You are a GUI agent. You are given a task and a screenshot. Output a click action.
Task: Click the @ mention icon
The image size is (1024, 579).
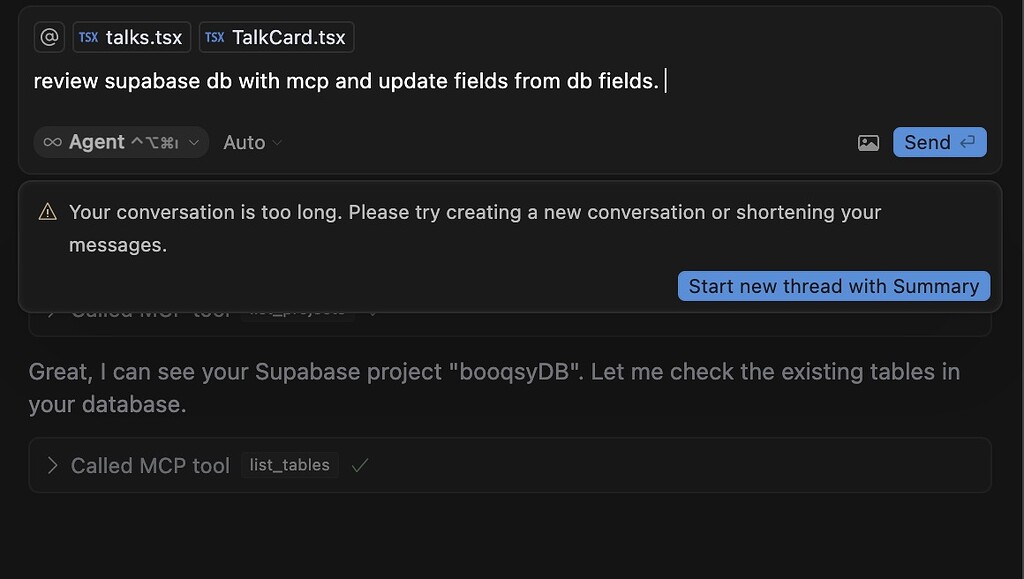click(49, 37)
